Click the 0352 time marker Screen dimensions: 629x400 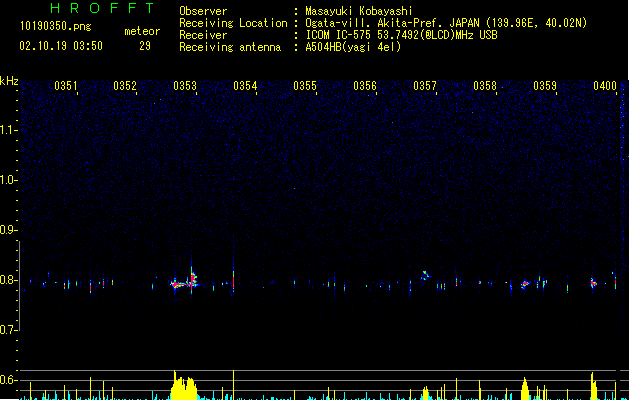coord(125,86)
